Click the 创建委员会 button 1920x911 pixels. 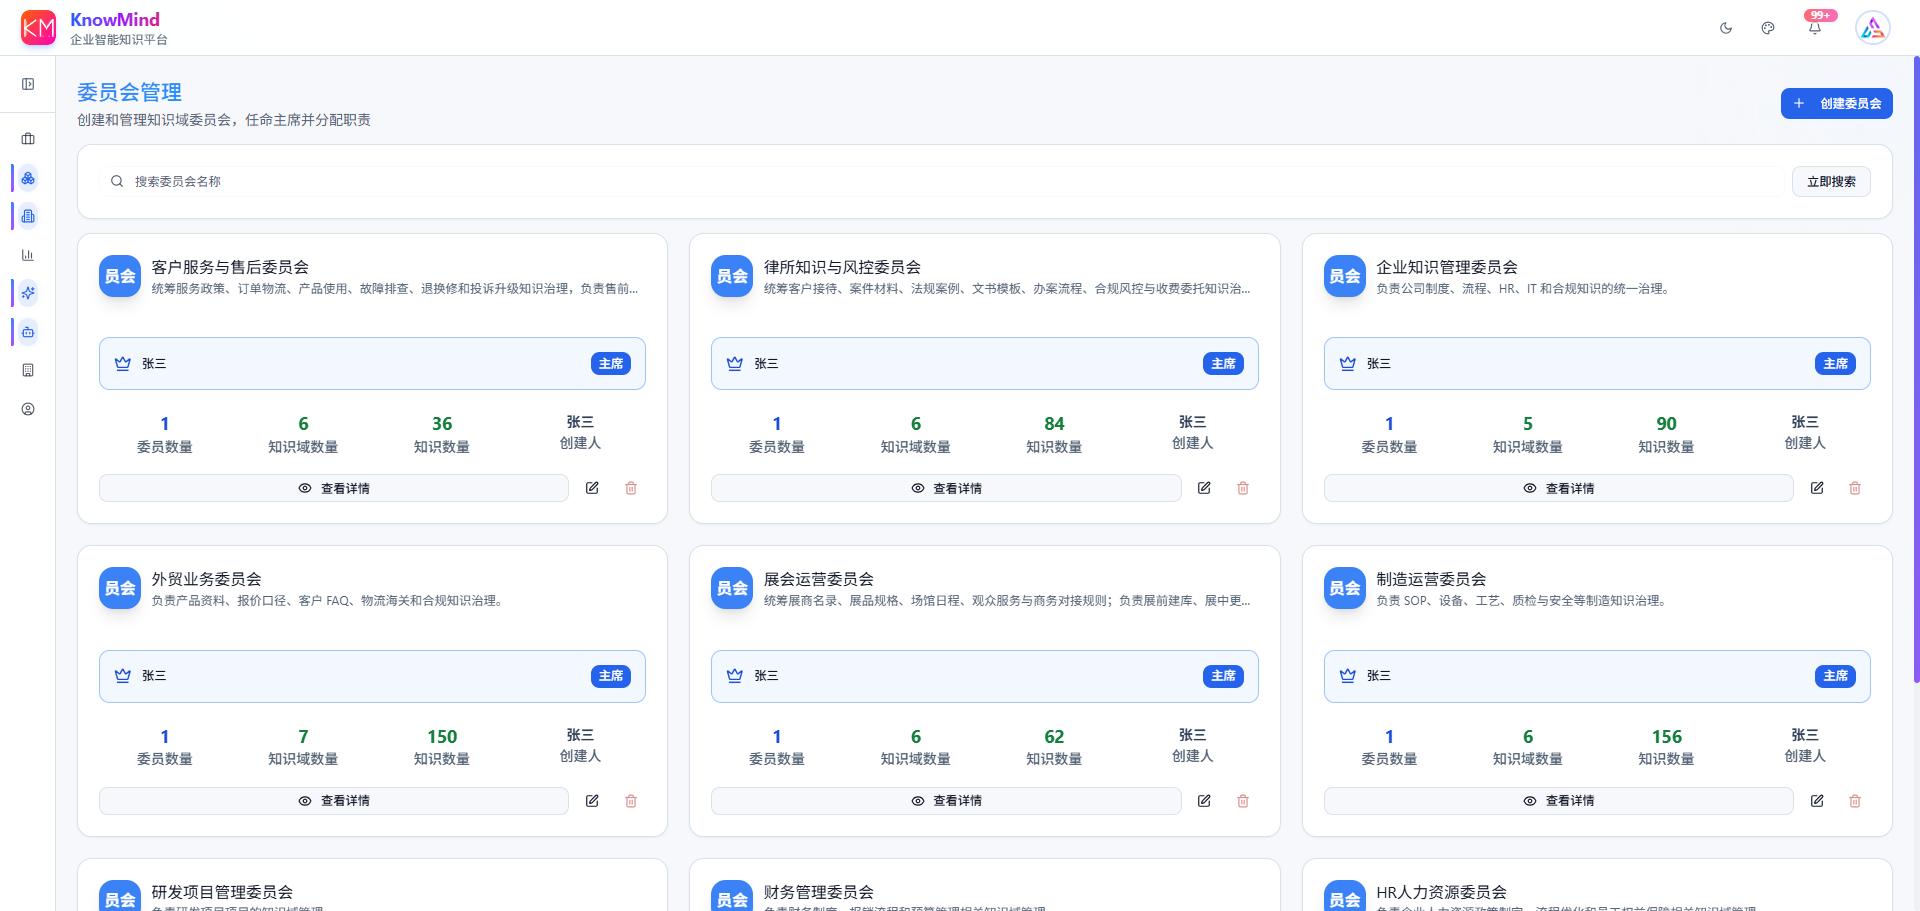pyautogui.click(x=1836, y=103)
